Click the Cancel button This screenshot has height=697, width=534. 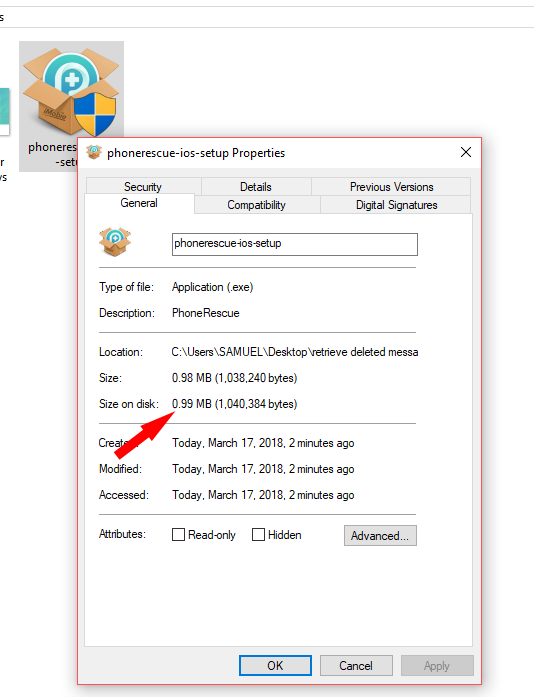[x=356, y=665]
